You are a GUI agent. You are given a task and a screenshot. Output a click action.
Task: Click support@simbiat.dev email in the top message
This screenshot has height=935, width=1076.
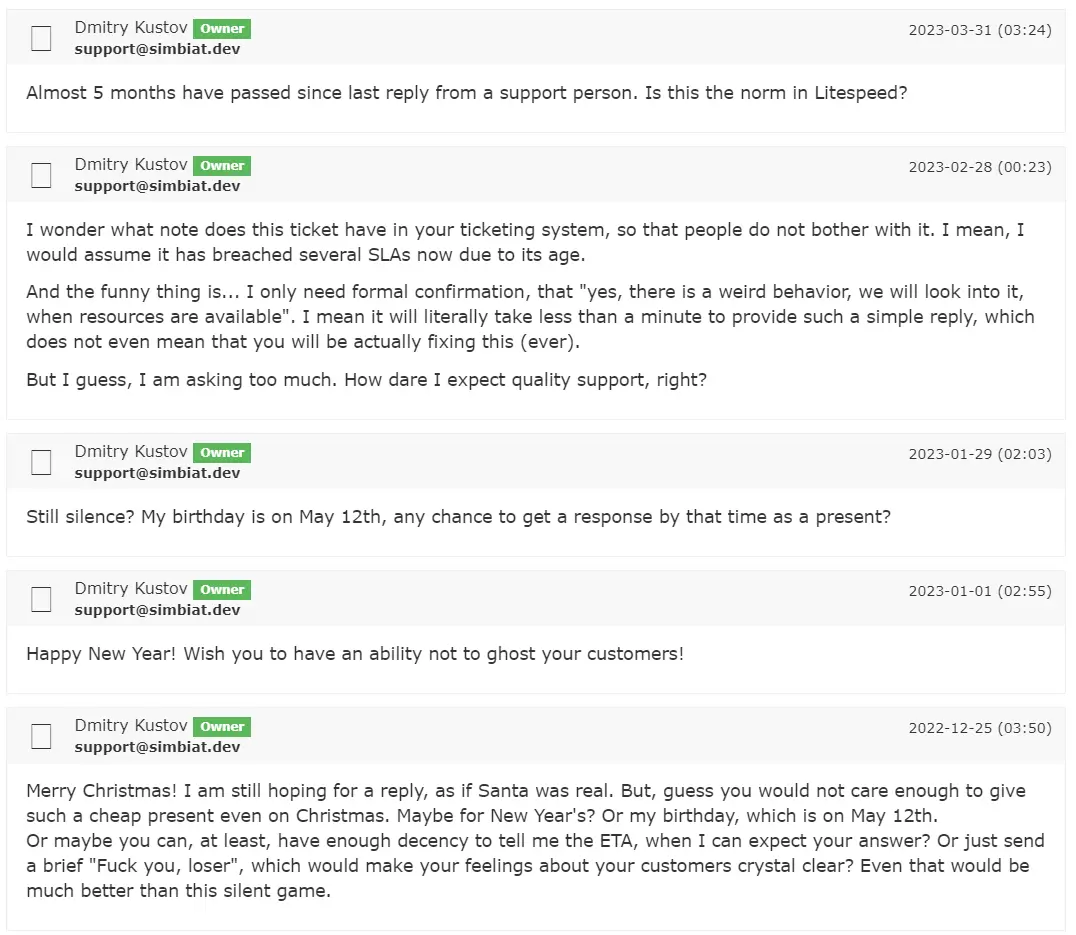(x=158, y=49)
